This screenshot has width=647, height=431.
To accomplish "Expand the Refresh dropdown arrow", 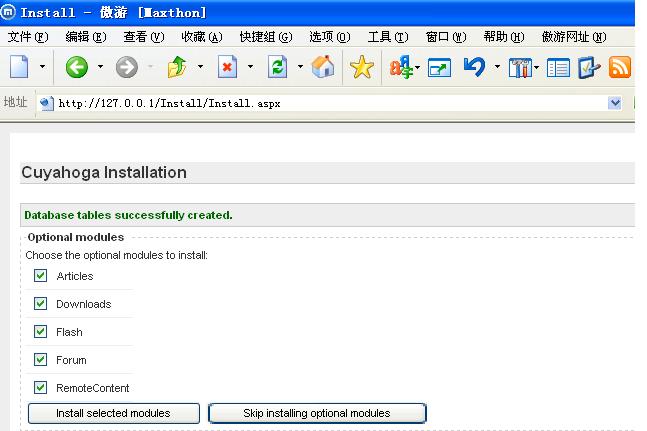I will (x=300, y=66).
